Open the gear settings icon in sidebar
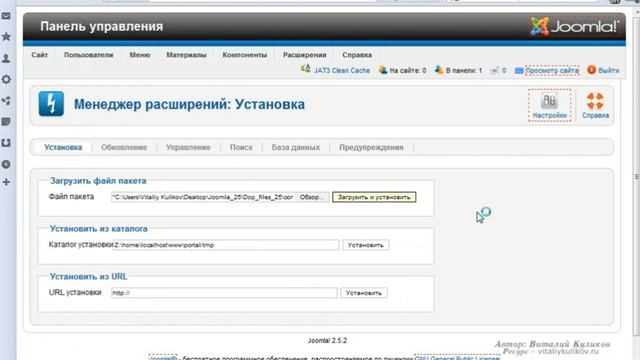The image size is (640, 360). 6,79
